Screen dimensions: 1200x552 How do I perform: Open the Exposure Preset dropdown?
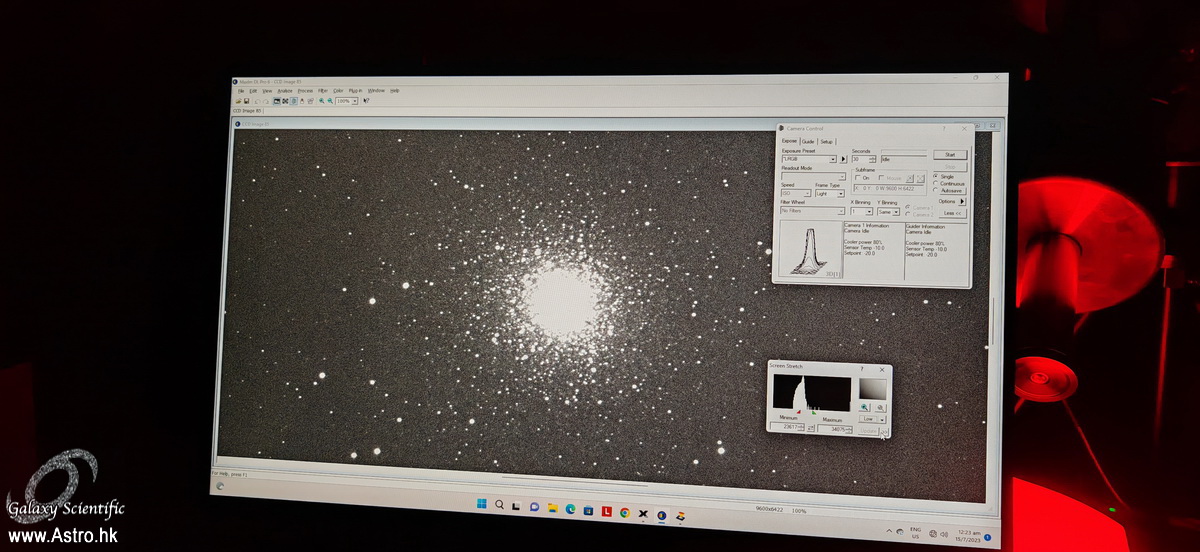832,159
